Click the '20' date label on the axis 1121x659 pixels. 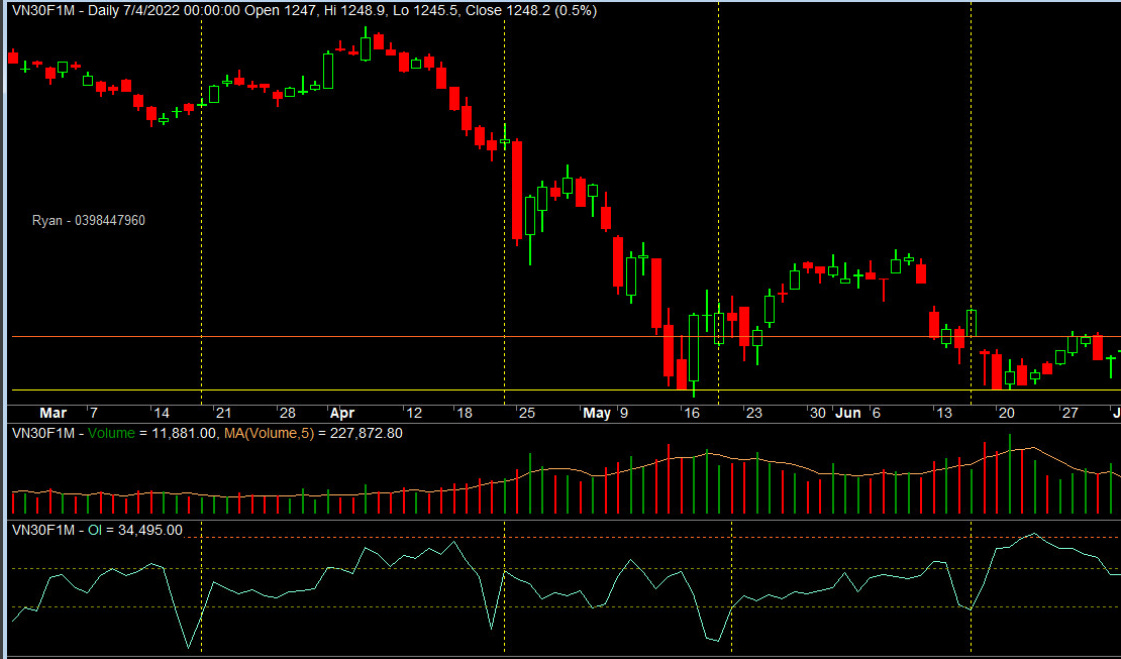coord(1007,413)
